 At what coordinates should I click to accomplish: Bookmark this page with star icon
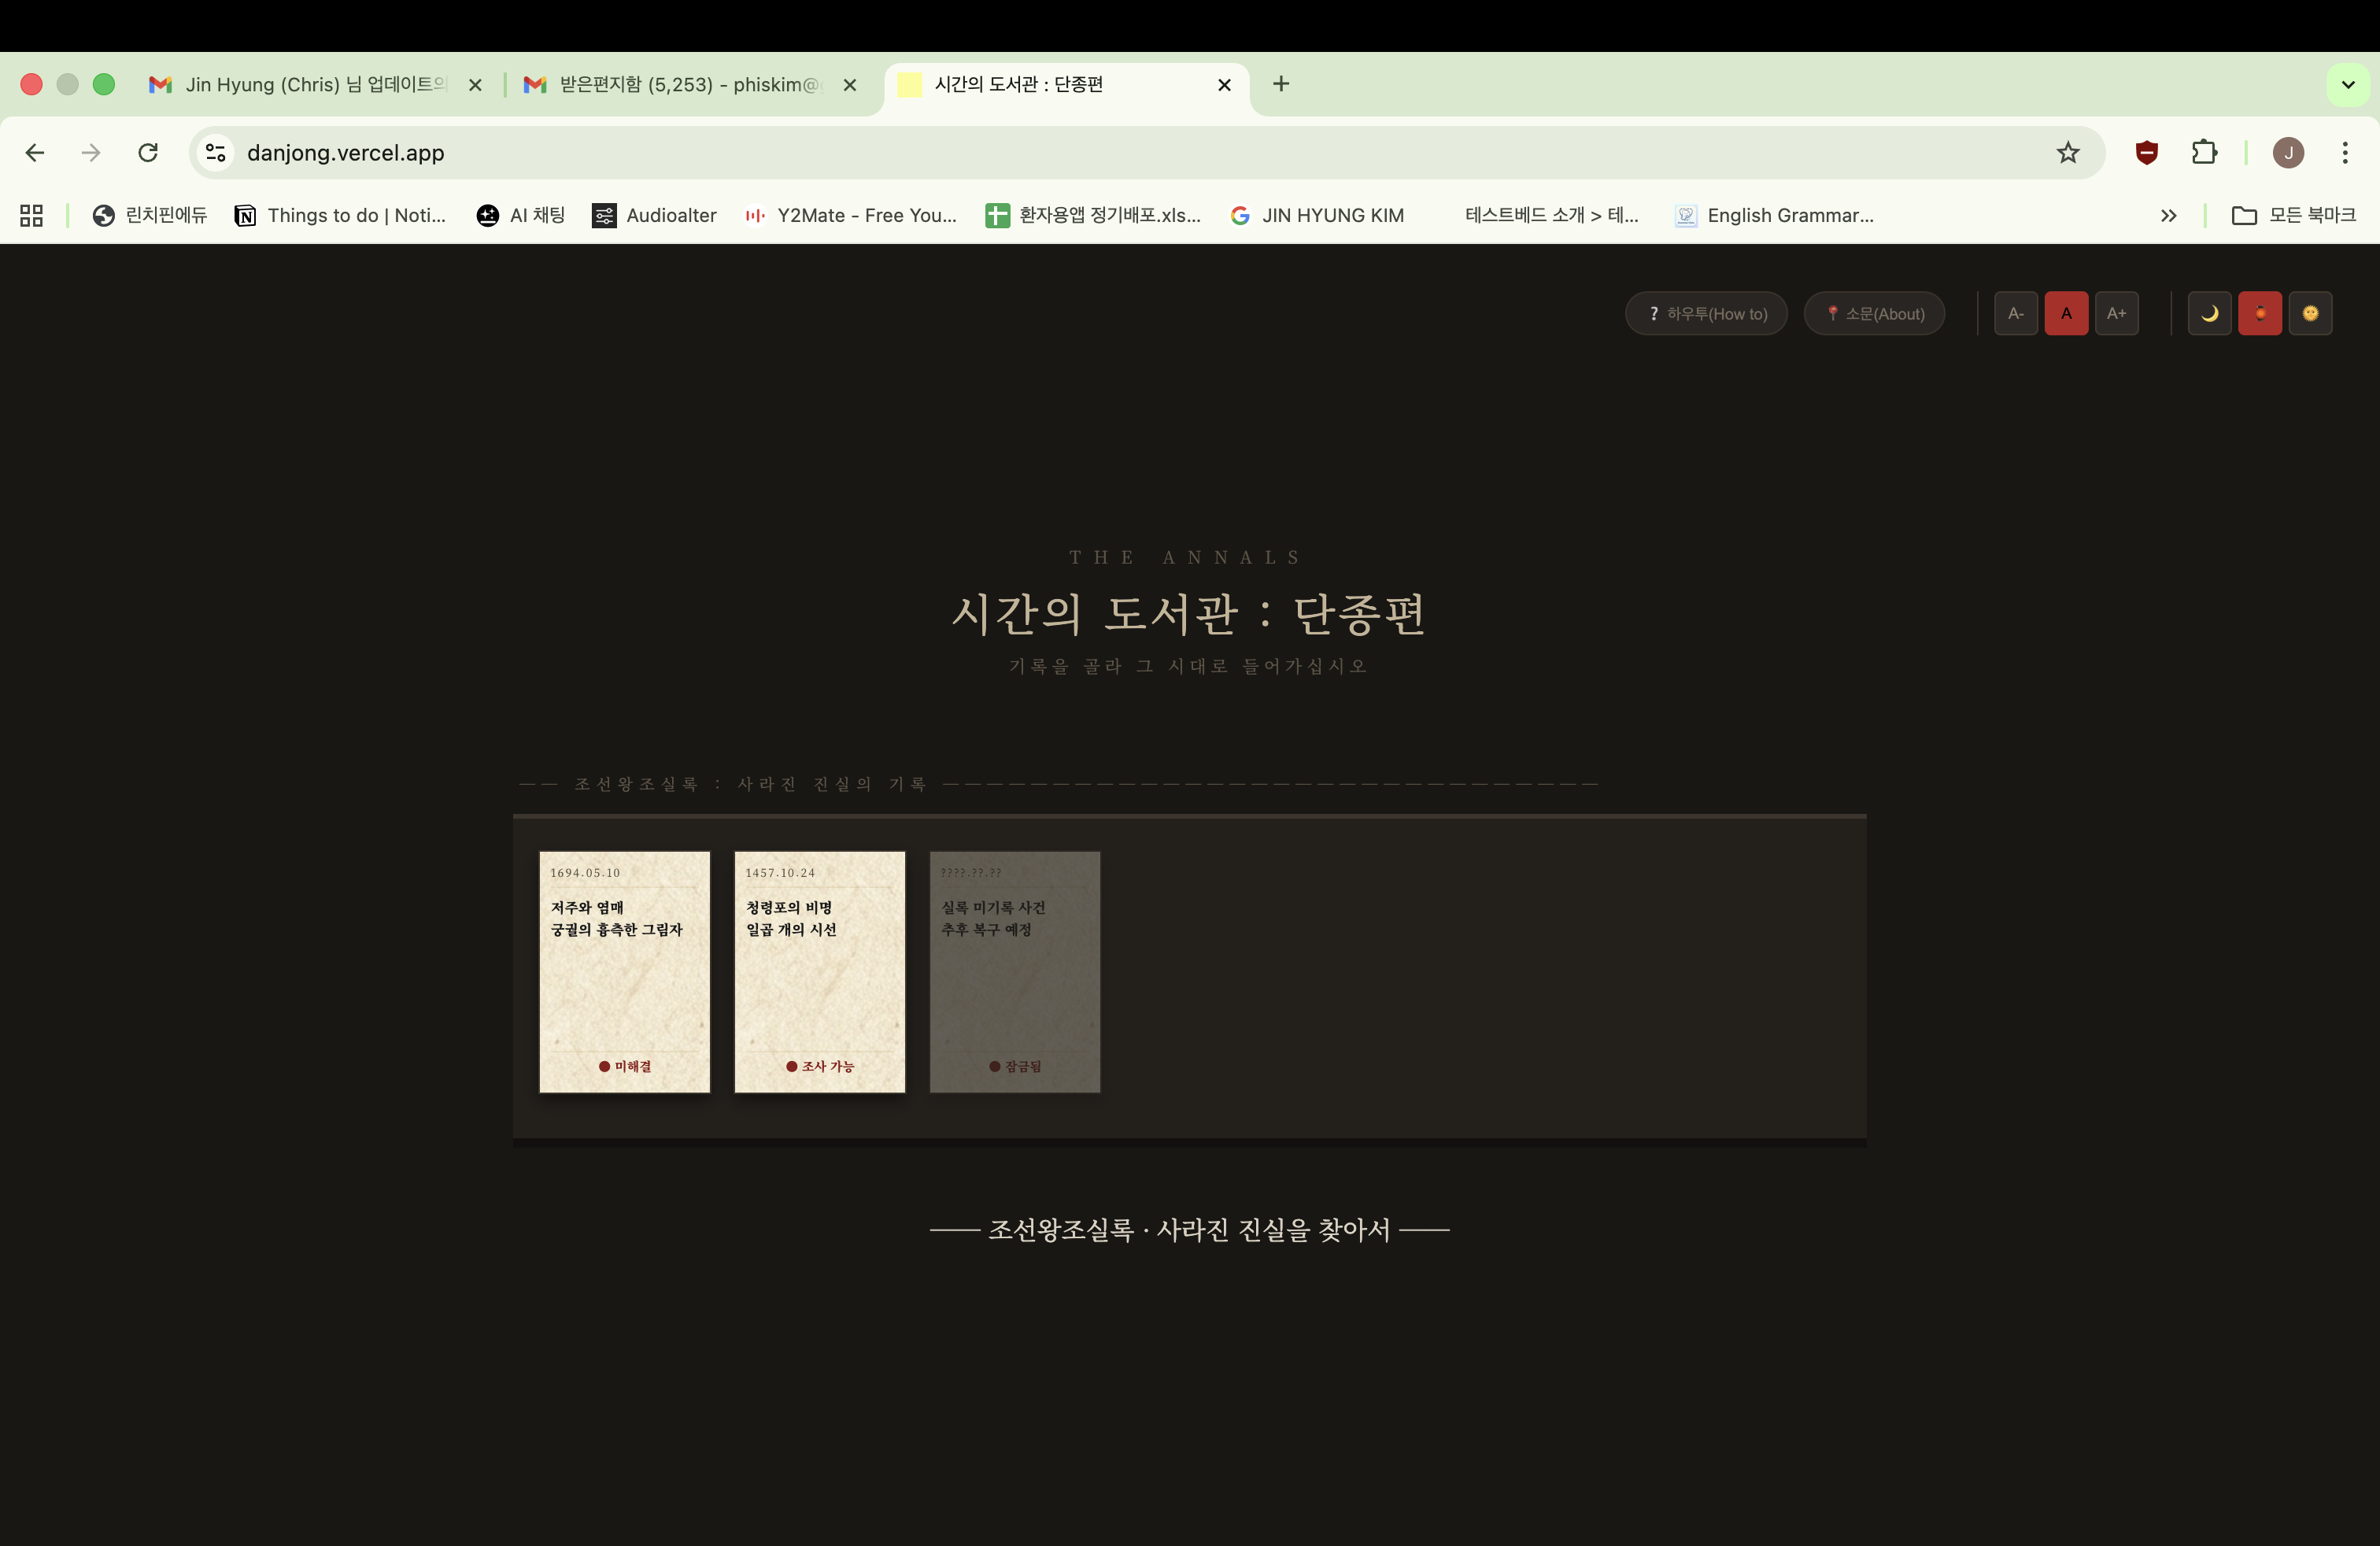(x=2068, y=153)
